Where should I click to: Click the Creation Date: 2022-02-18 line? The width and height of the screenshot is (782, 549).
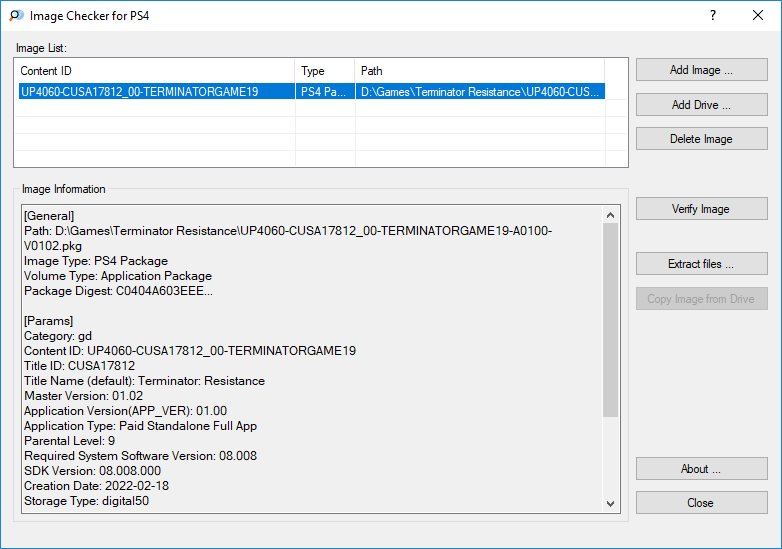[96, 485]
